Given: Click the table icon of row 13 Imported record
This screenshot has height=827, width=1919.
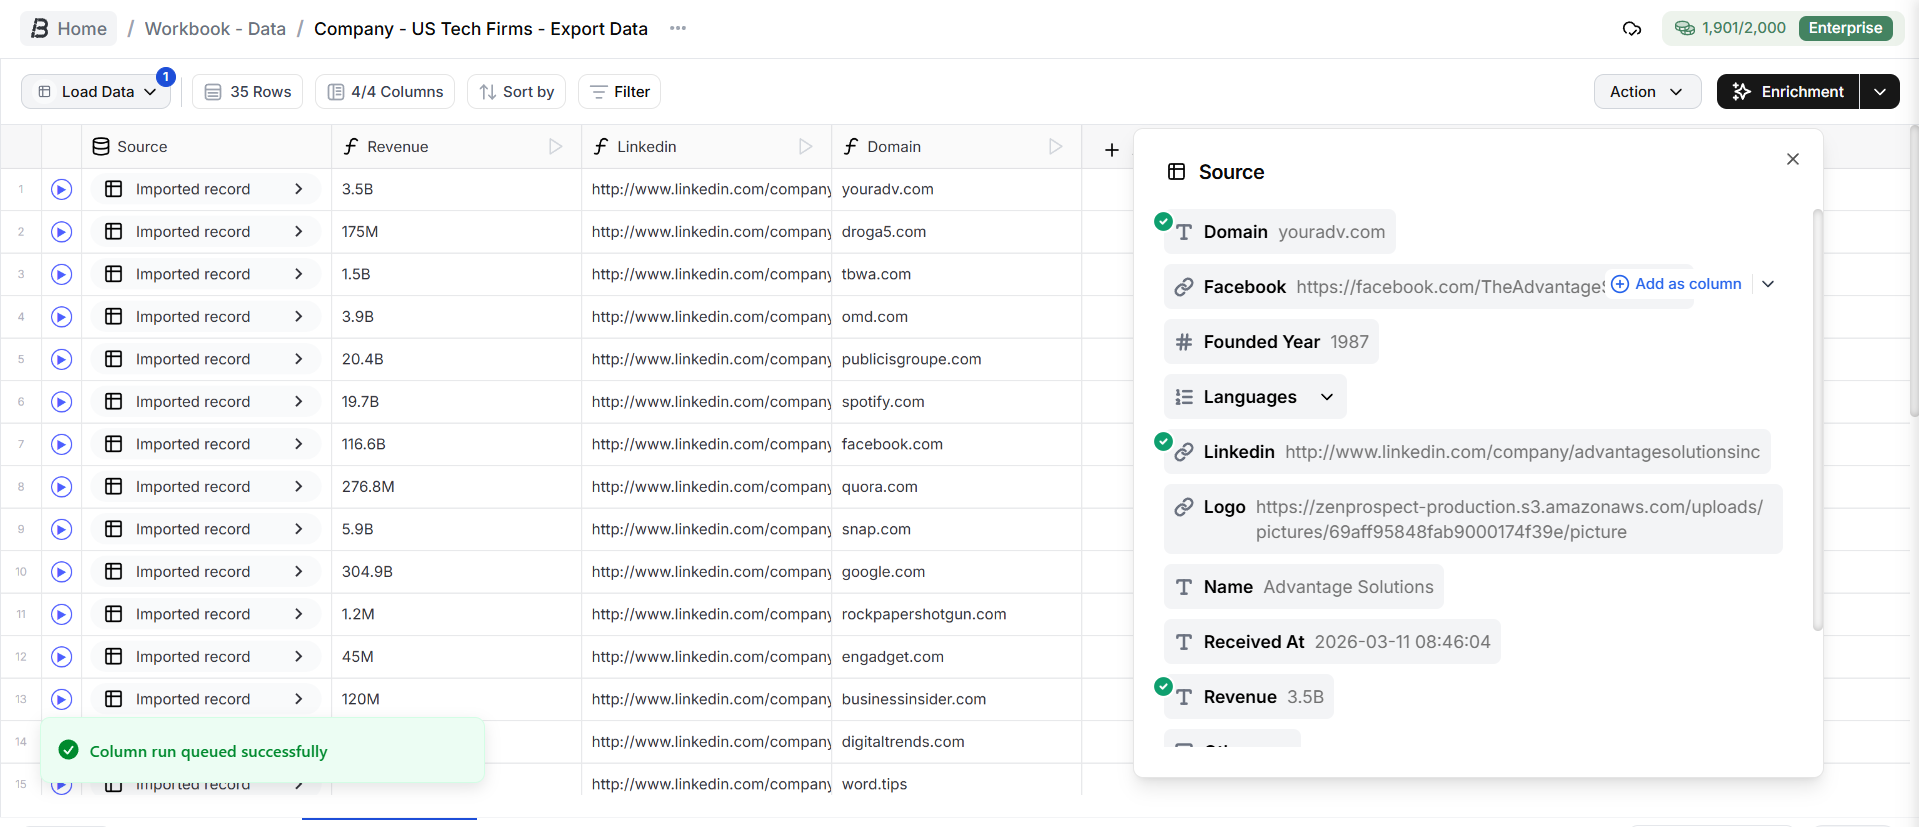Looking at the screenshot, I should coord(114,699).
